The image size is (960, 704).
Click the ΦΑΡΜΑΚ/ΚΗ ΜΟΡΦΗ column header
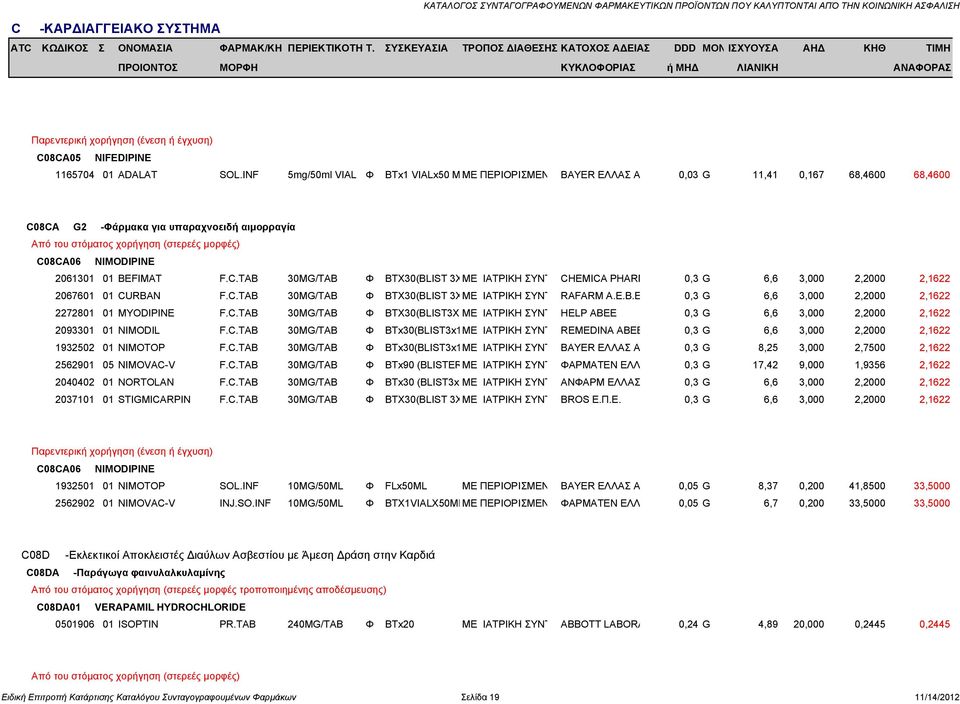click(x=250, y=58)
